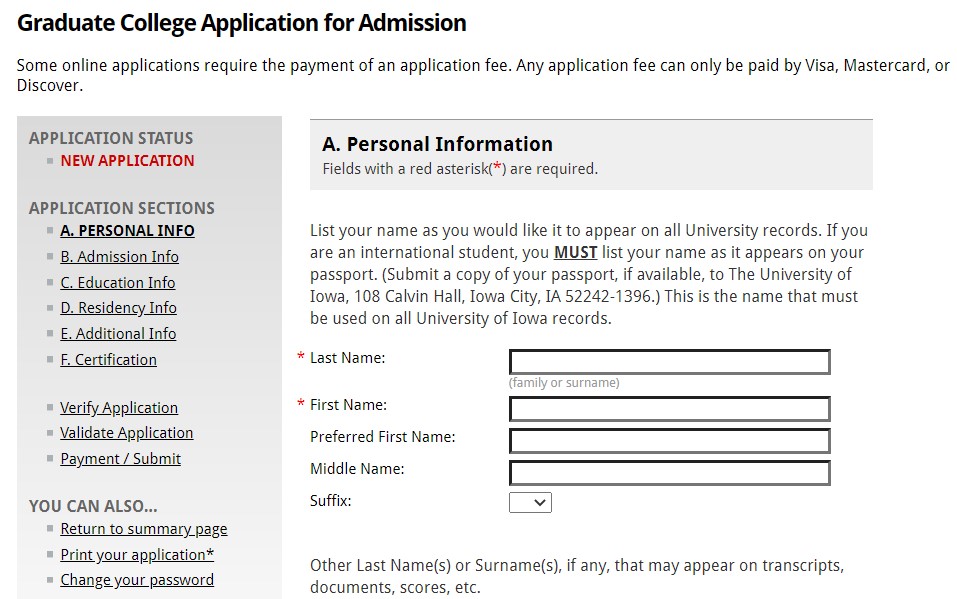Open the F. Certification section

108,359
